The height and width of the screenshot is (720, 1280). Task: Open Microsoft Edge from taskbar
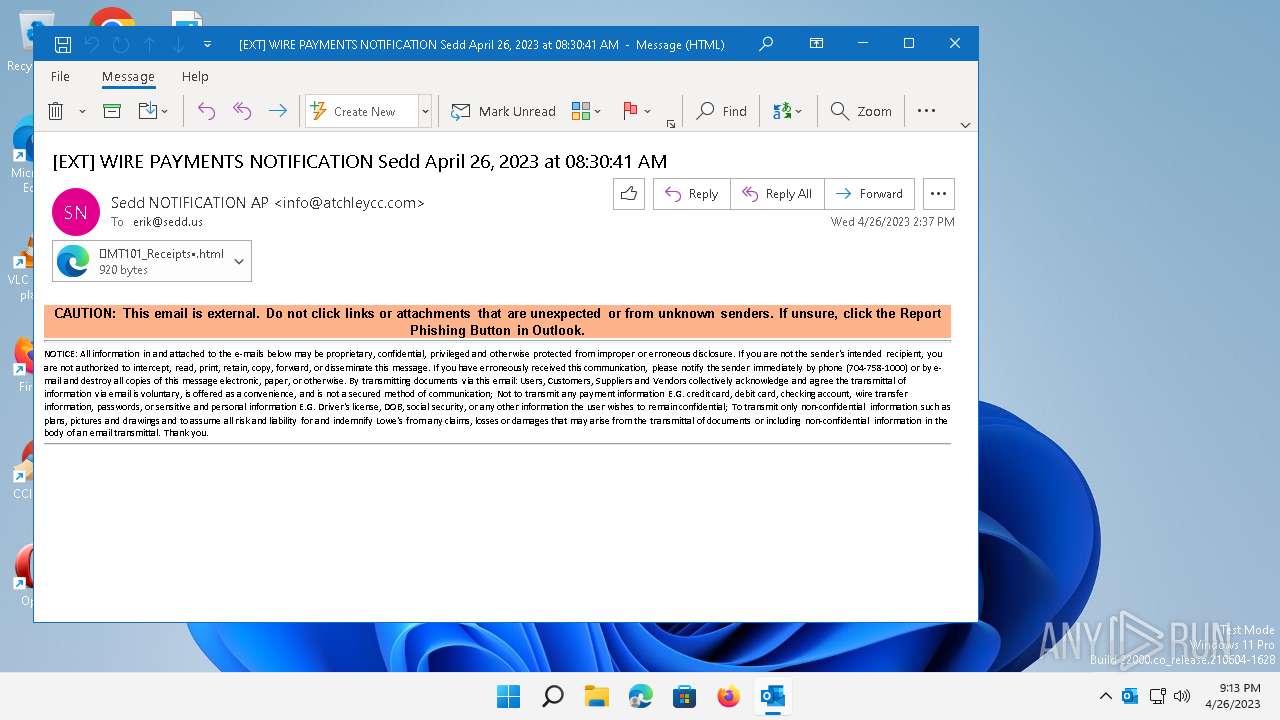[641, 697]
